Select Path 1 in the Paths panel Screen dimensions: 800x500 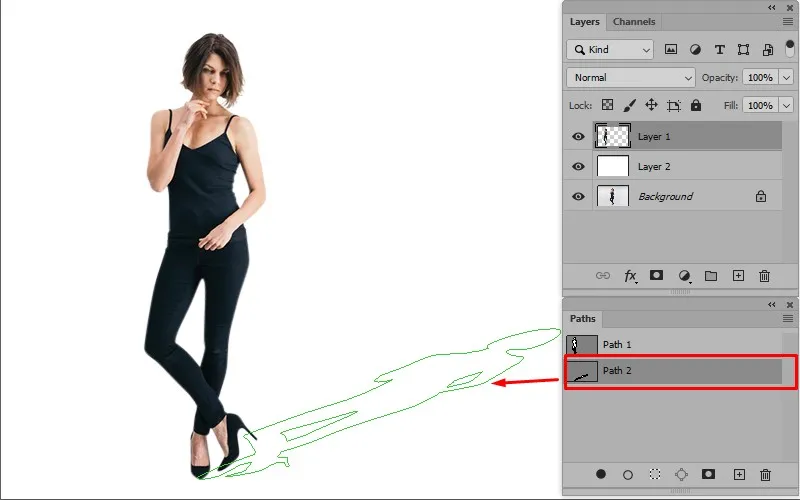point(672,344)
